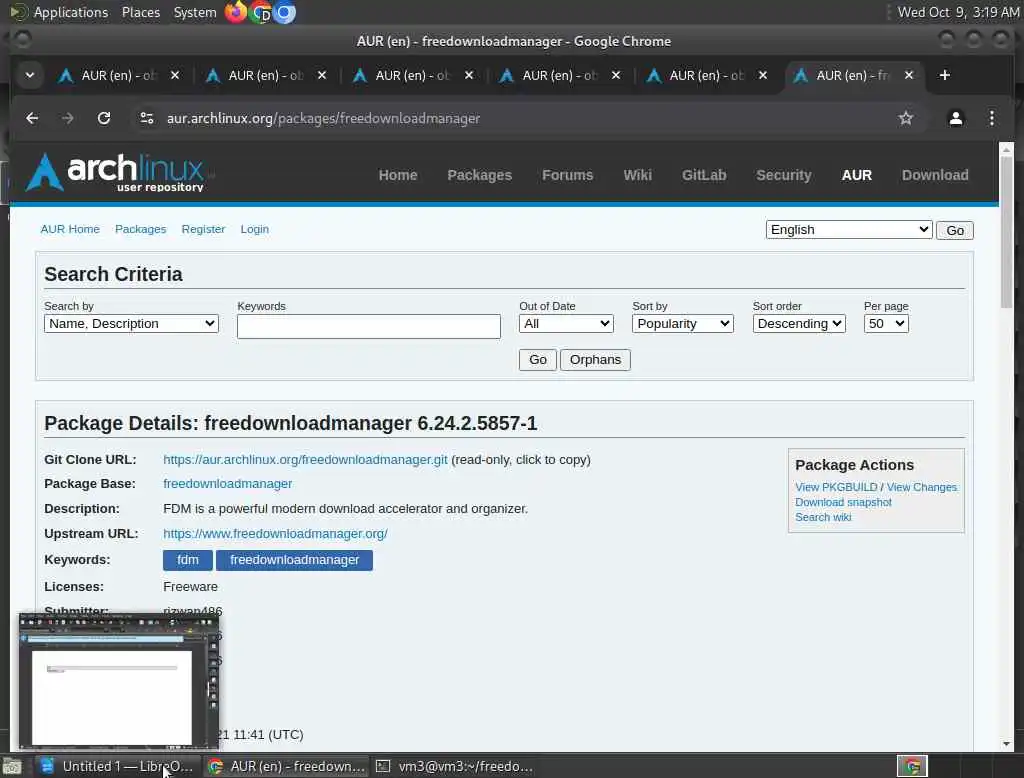Close the fourth AUR tab

[616, 75]
